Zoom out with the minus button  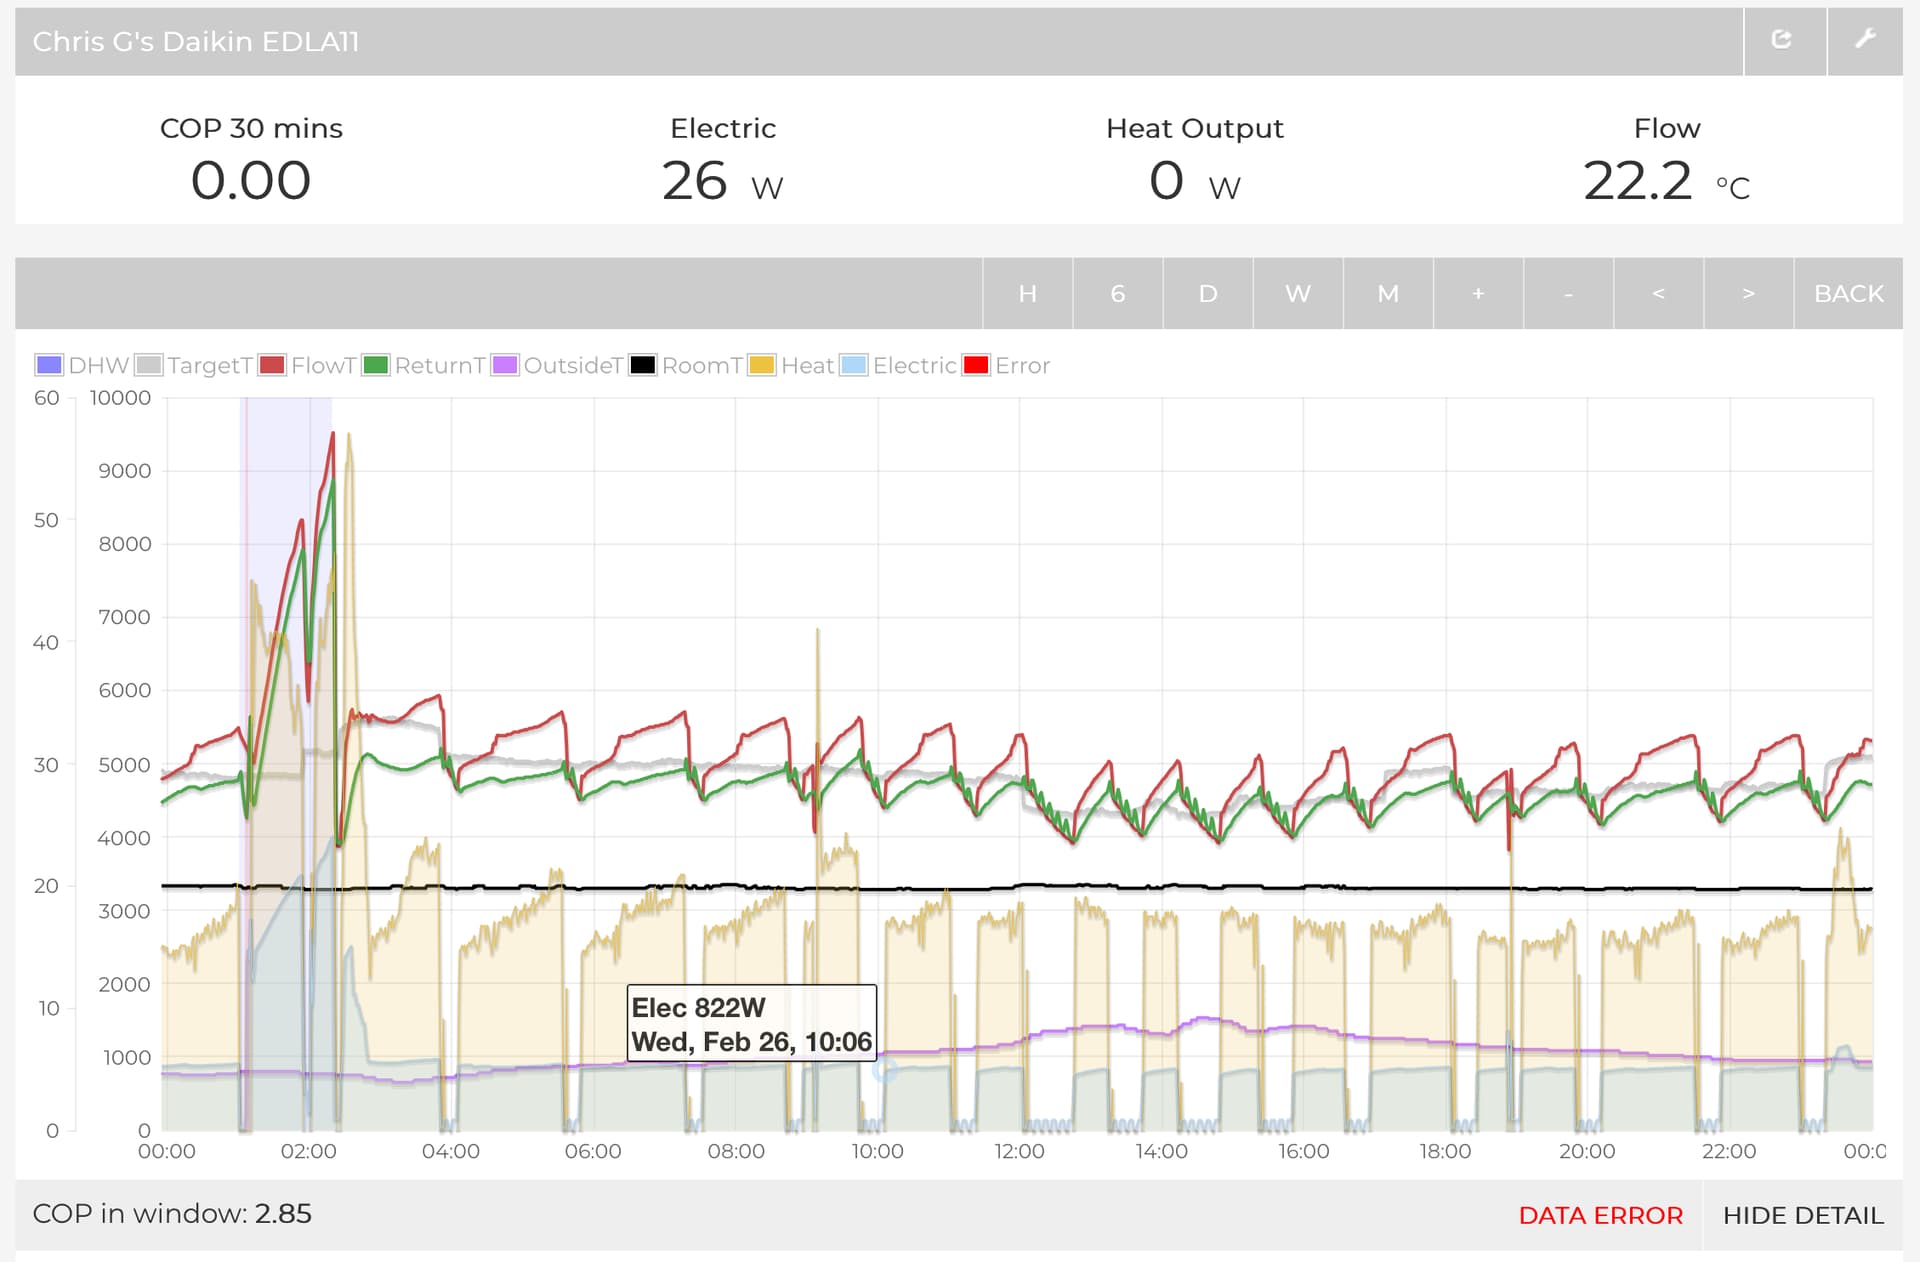(x=1568, y=293)
